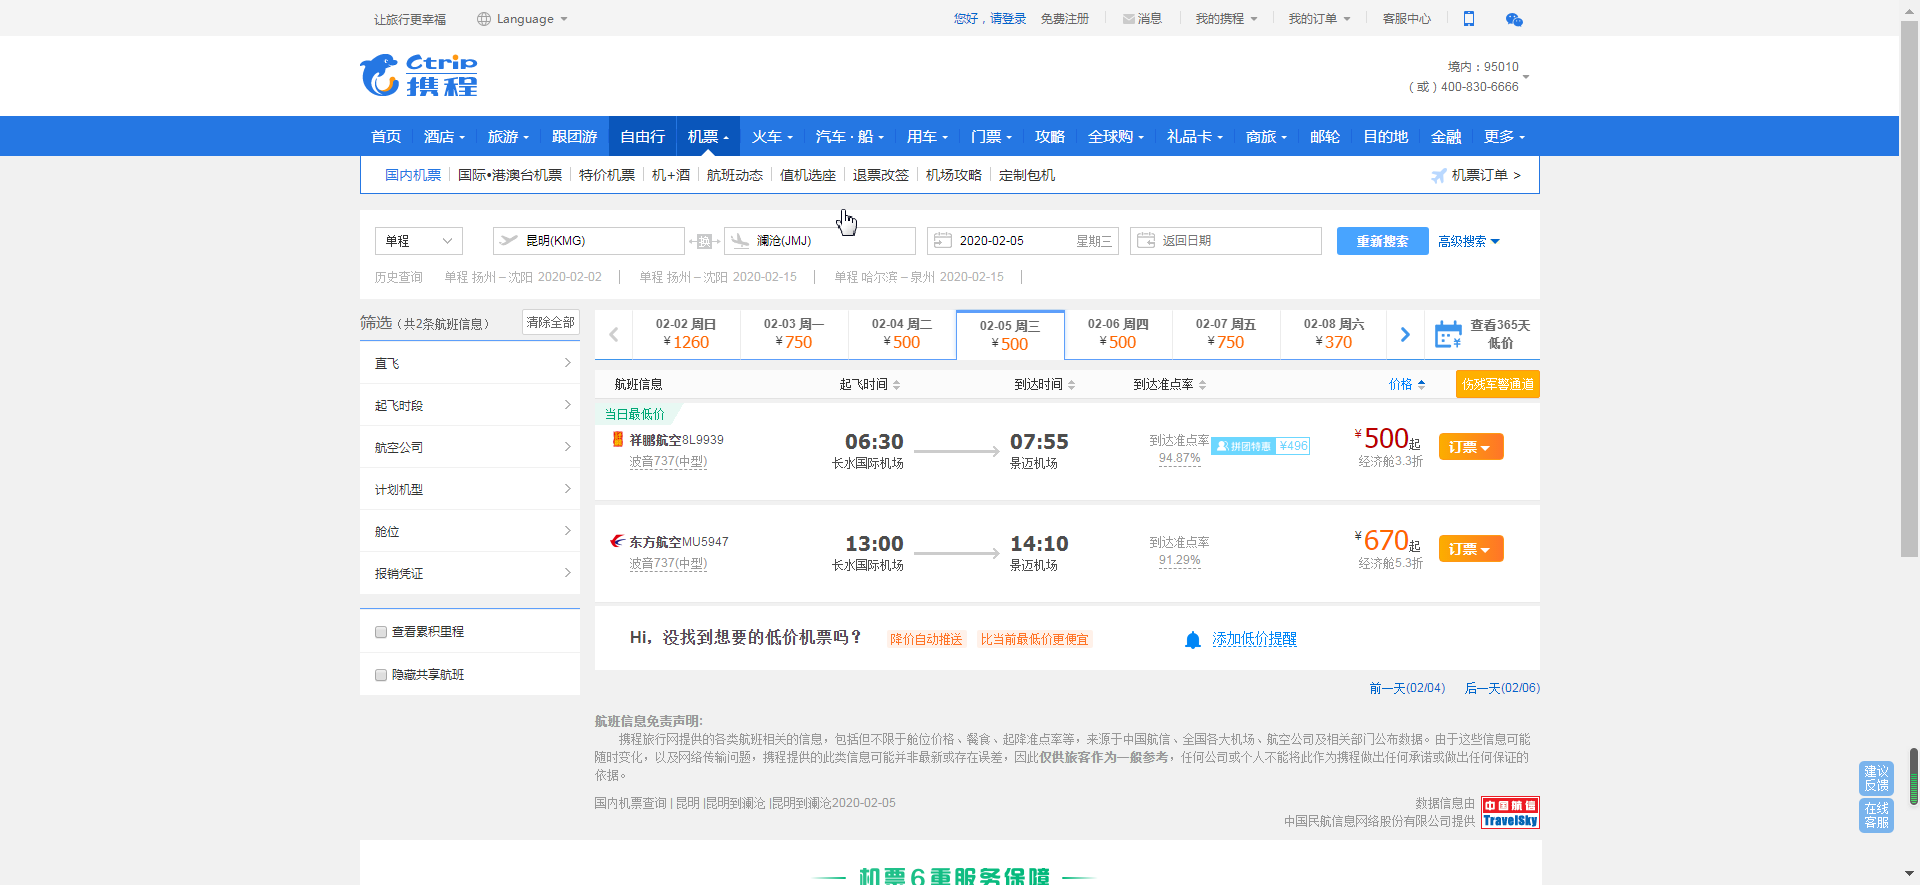The image size is (1920, 885).
Task: Click 添加低价提醒 link
Action: point(1255,640)
